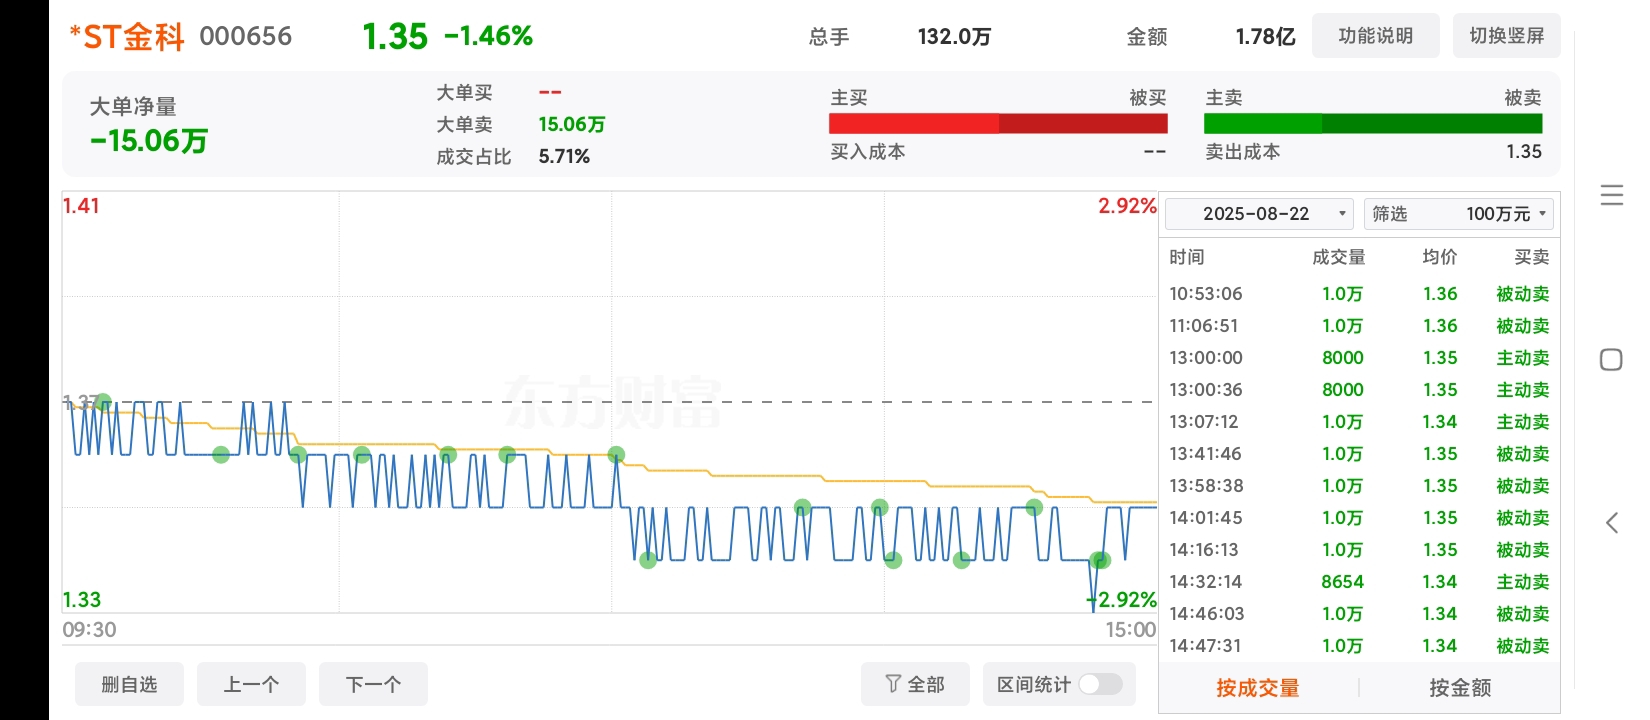Click the 09:30 time axis label
The width and height of the screenshot is (1650, 720).
89,630
